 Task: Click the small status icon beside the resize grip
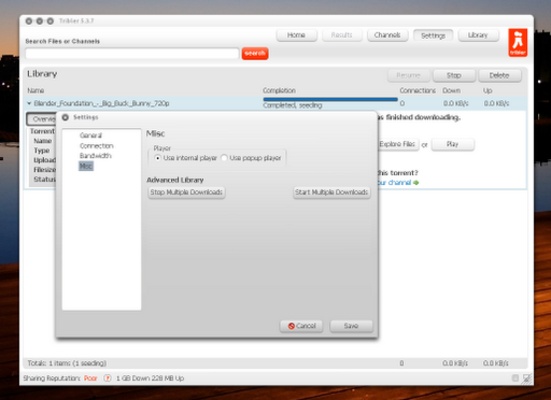click(515, 378)
